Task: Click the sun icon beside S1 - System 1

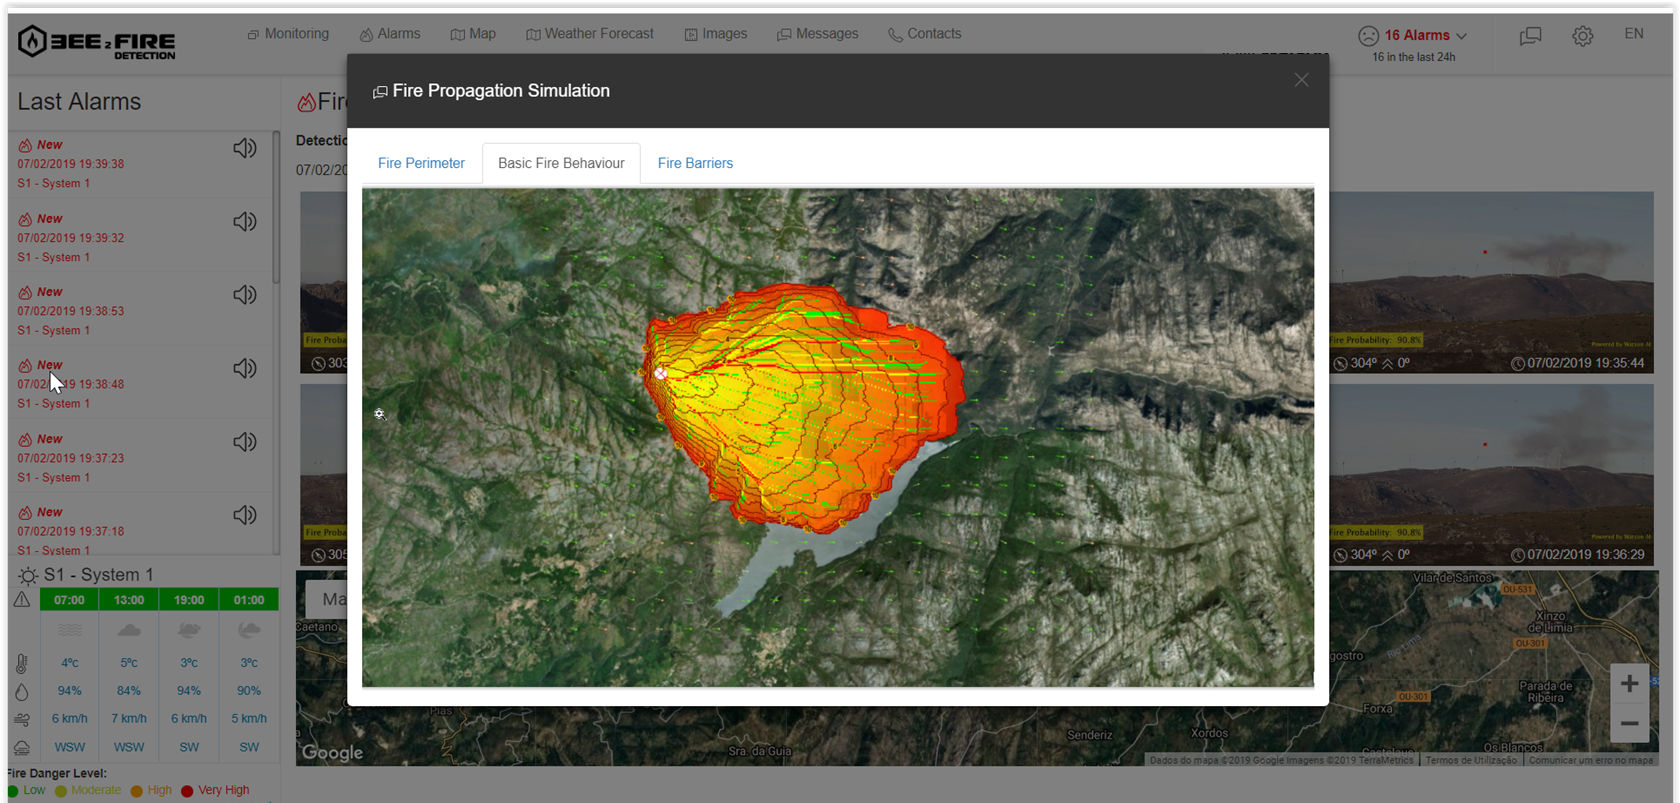Action: point(28,575)
